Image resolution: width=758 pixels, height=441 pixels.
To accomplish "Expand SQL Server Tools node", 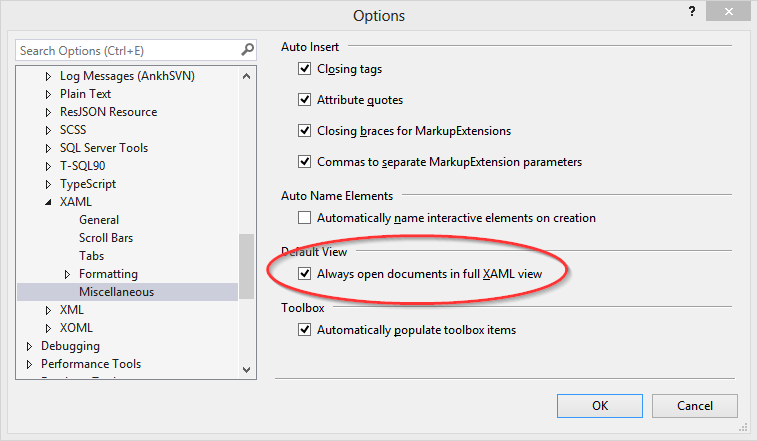I will click(x=48, y=148).
